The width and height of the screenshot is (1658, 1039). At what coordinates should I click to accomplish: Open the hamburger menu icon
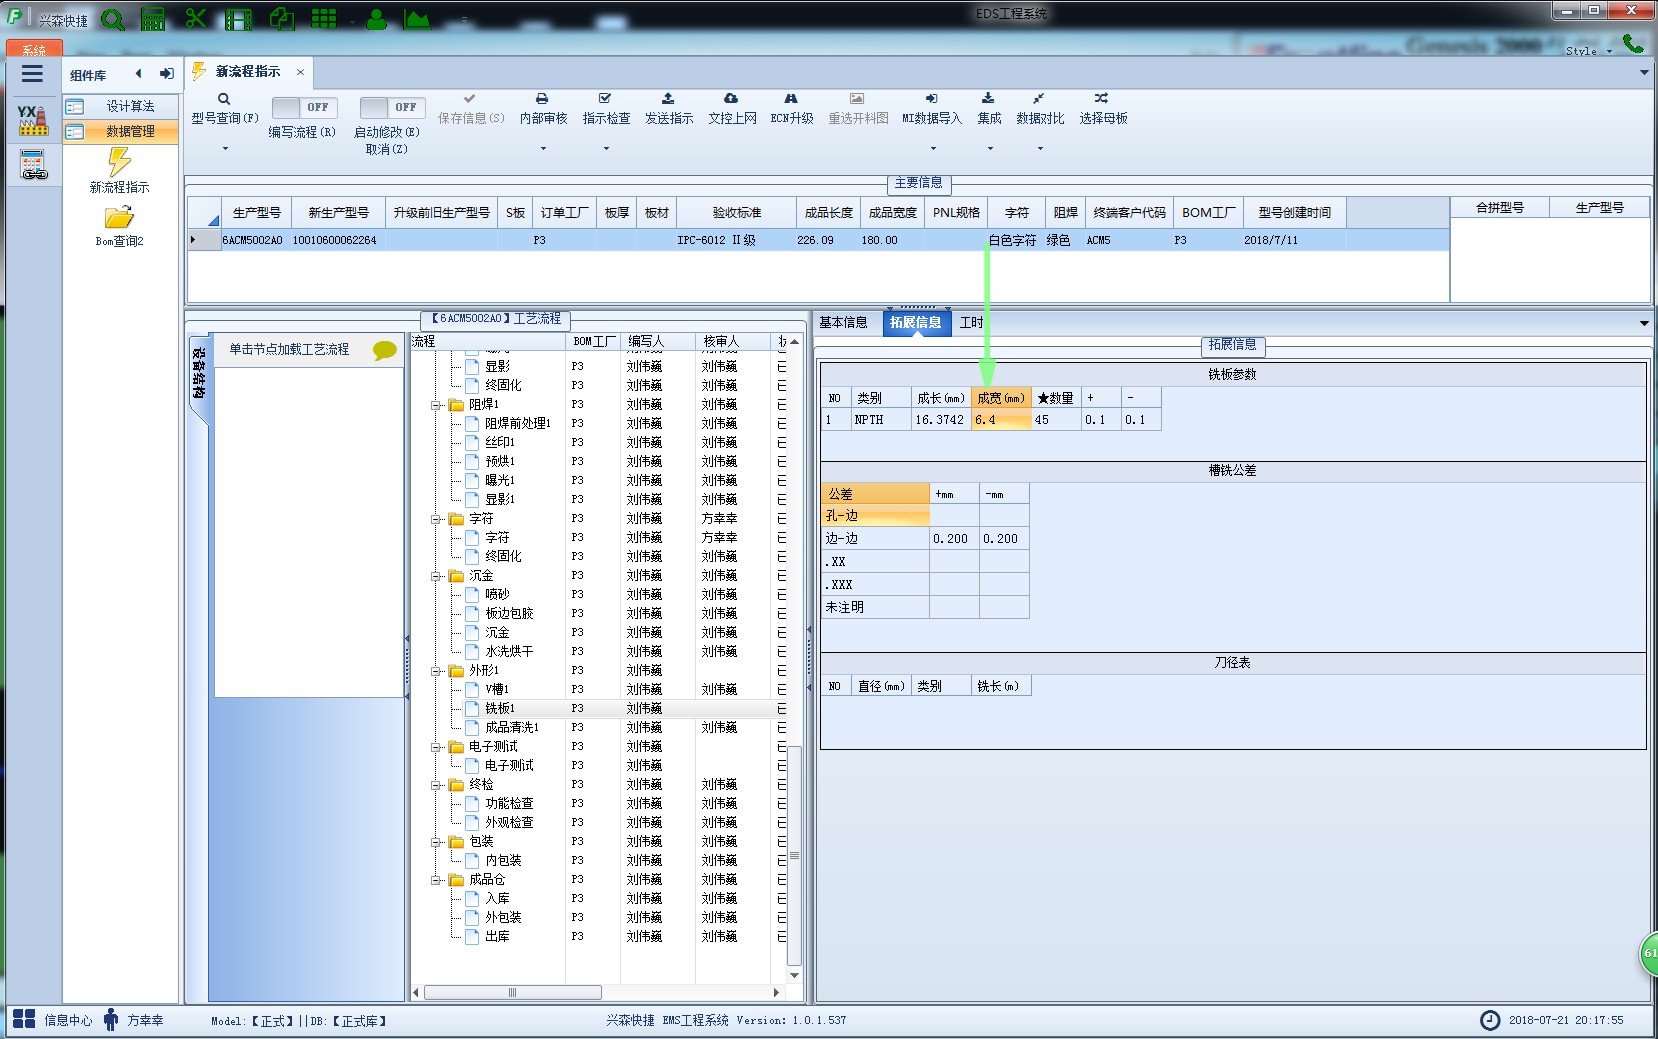(32, 74)
